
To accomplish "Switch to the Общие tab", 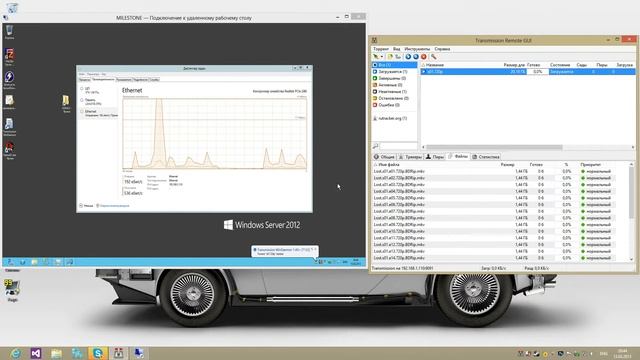I will [x=384, y=157].
